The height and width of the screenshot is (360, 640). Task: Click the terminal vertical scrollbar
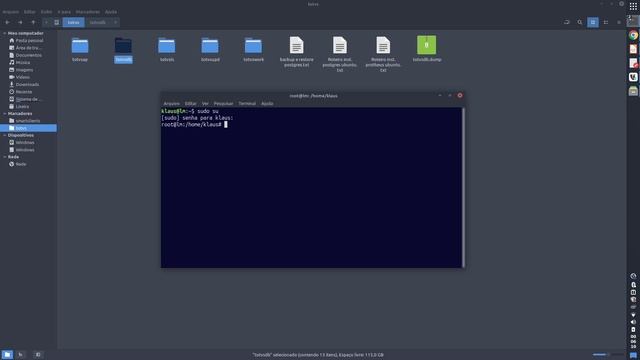coord(463,187)
